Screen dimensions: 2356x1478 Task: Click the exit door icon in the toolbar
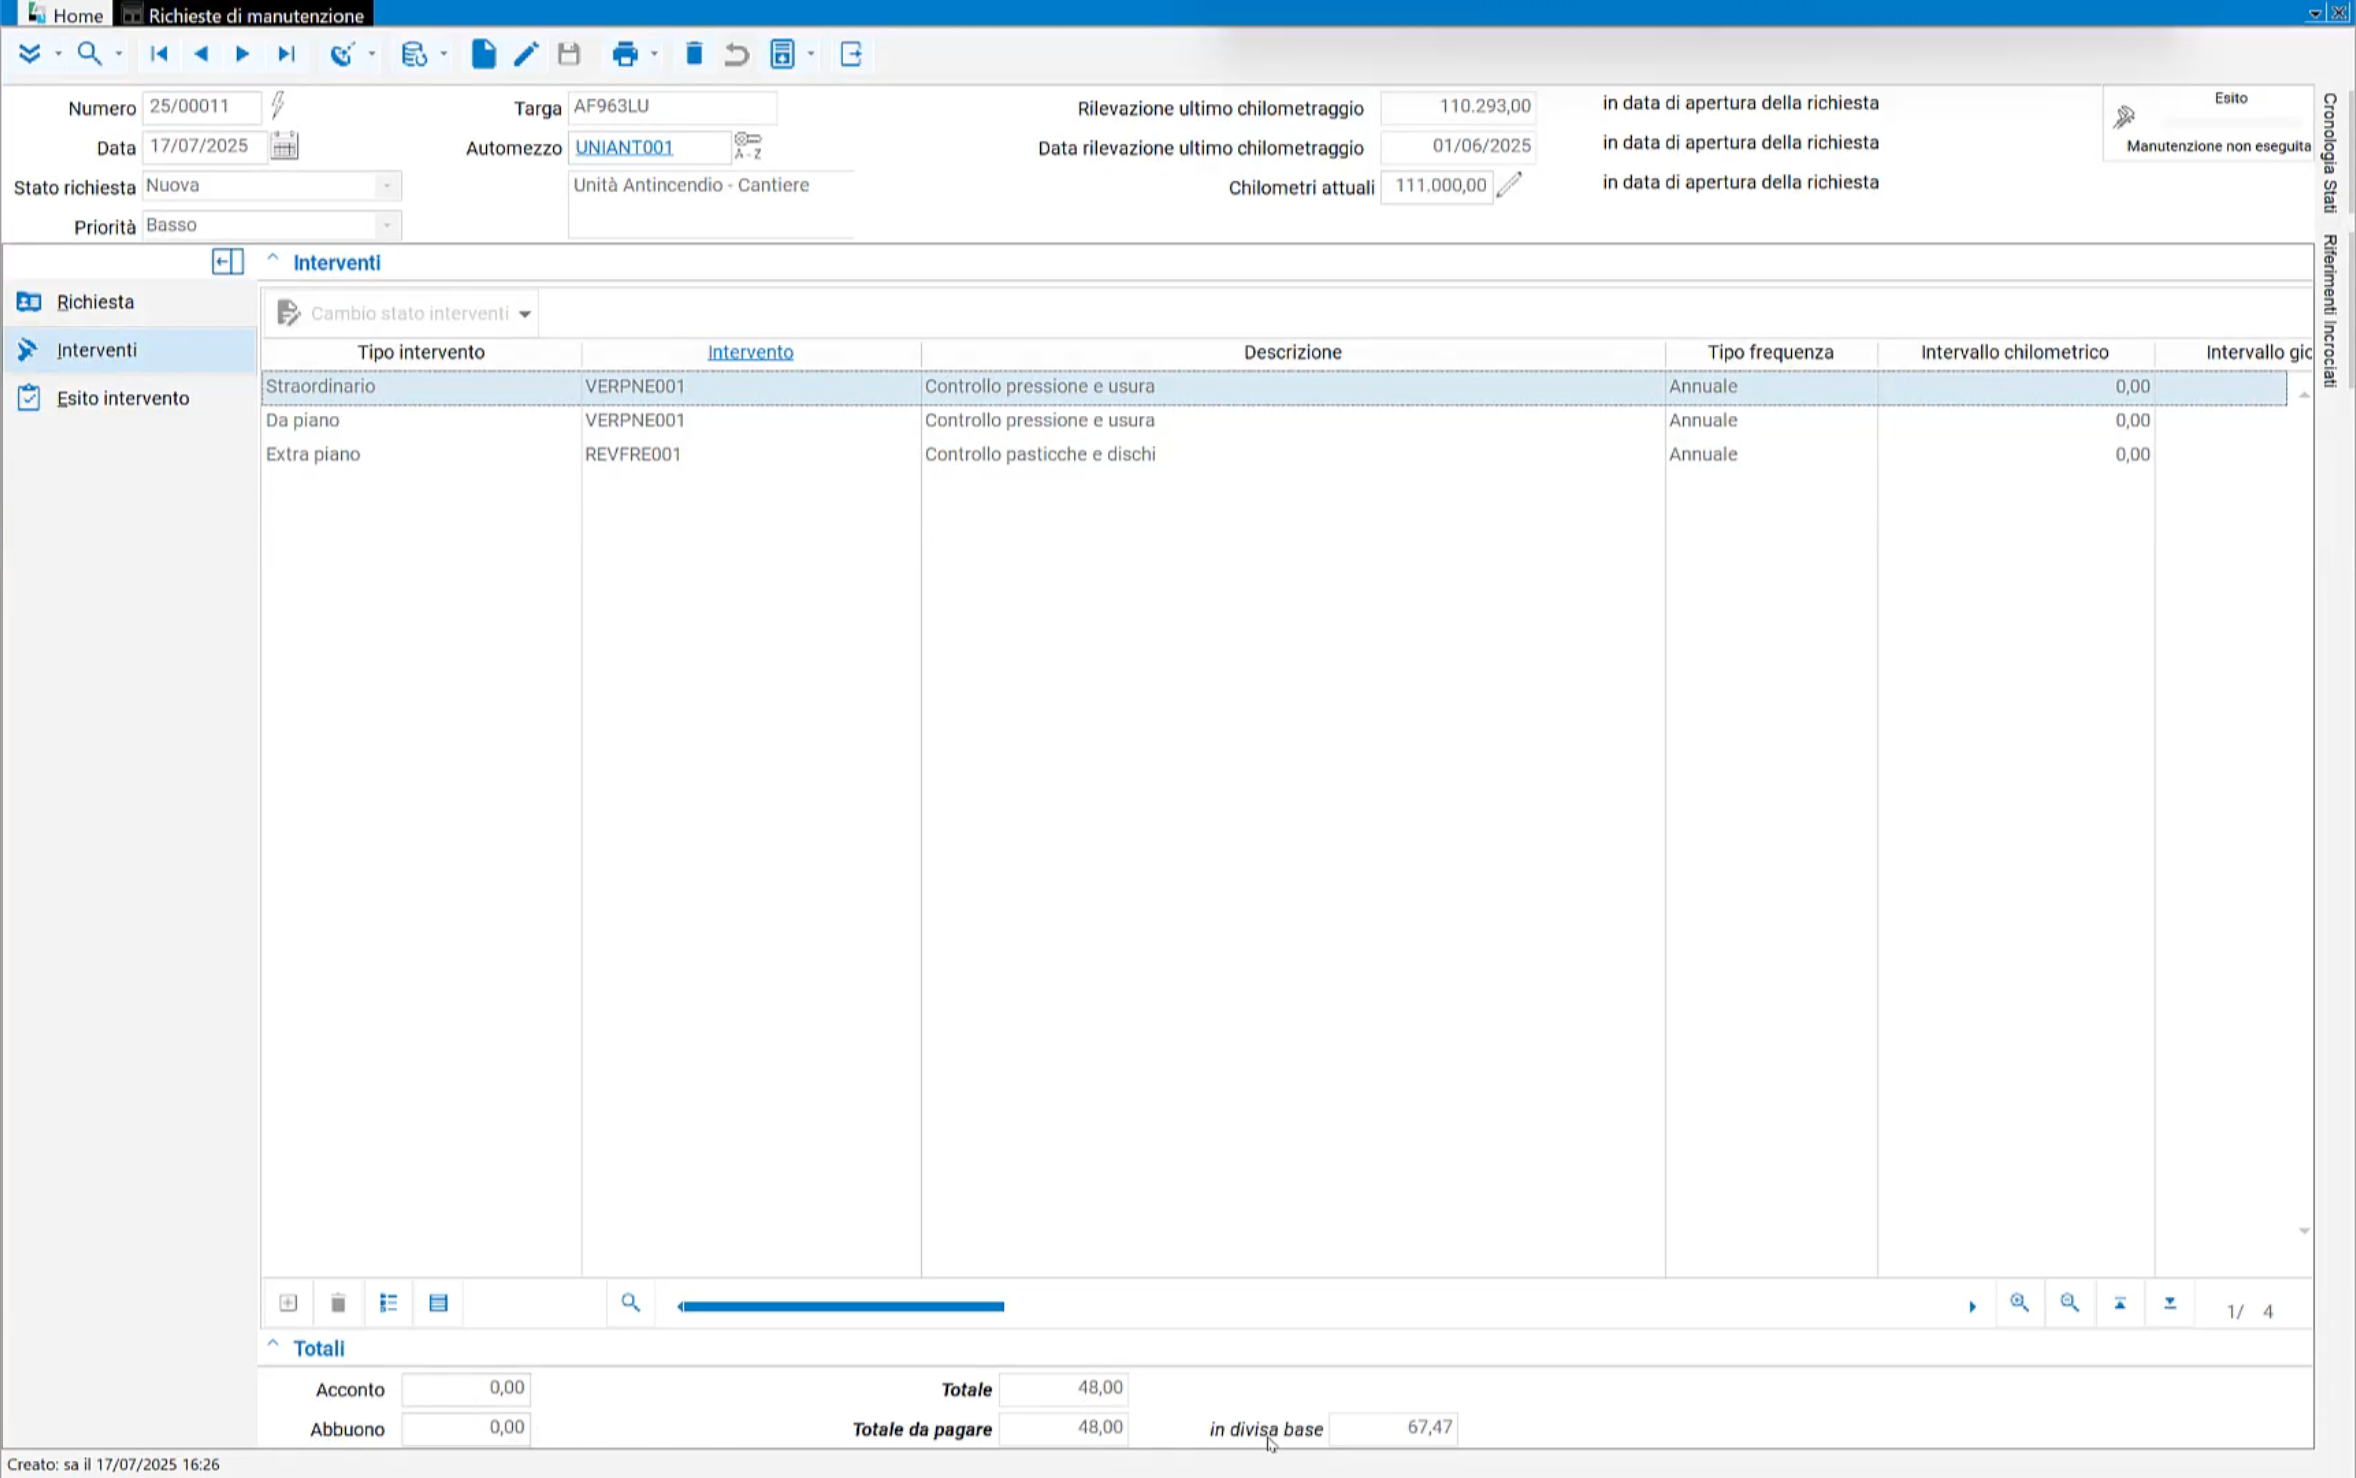[x=851, y=54]
